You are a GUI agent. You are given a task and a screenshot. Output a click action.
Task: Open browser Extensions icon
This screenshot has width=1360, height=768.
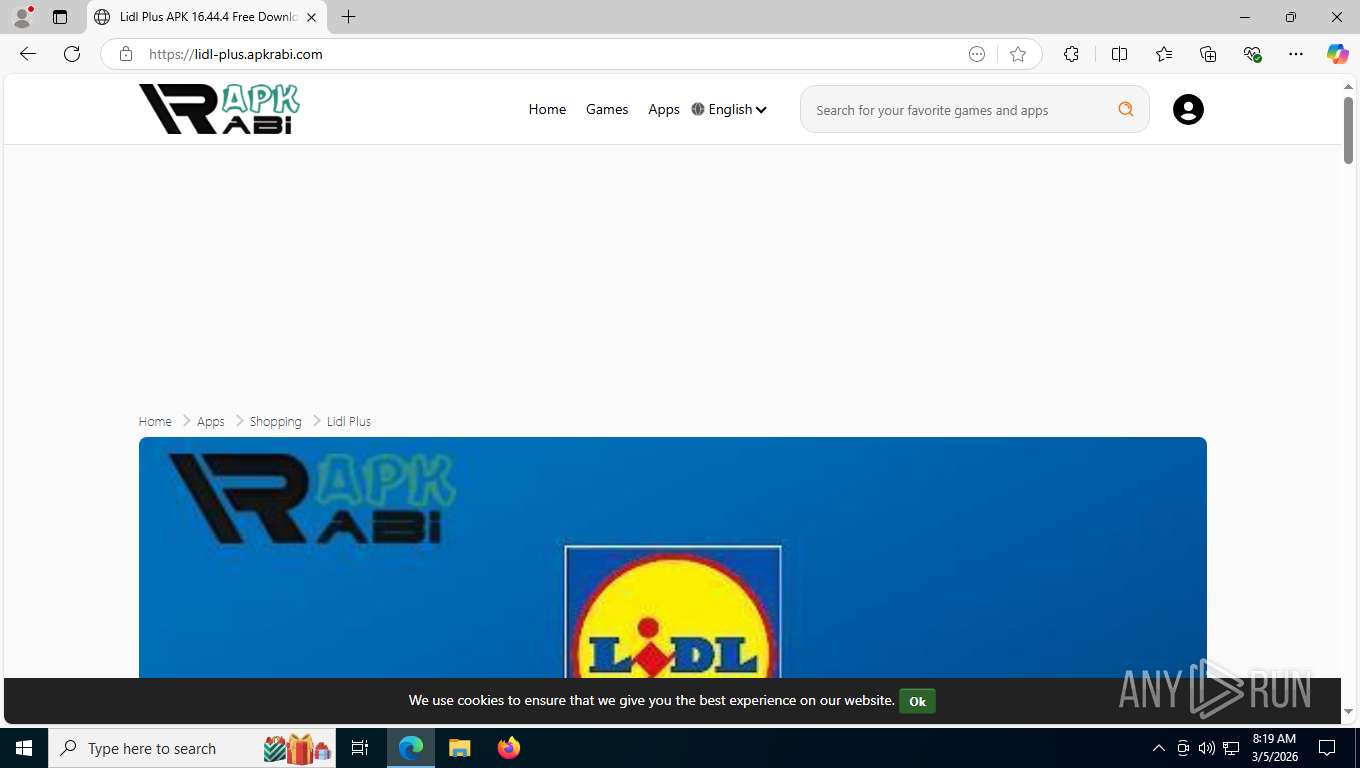coord(1071,54)
